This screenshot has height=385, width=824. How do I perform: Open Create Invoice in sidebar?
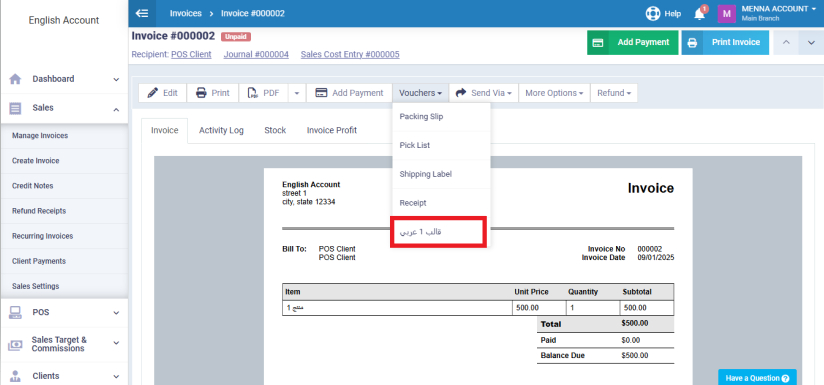point(64,161)
